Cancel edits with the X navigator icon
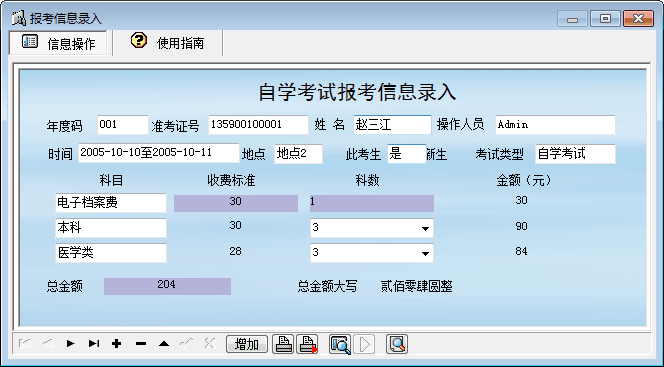This screenshot has width=664, height=367. click(210, 344)
